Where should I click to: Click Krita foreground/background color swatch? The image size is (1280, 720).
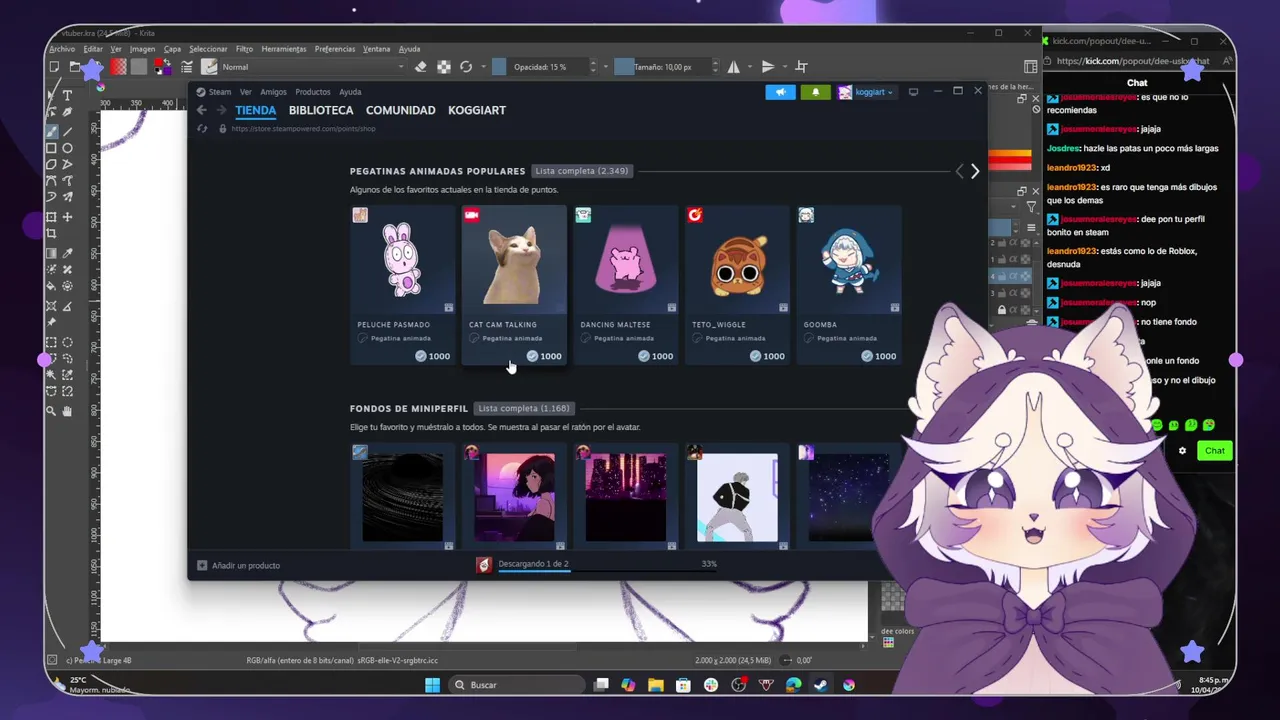[161, 67]
